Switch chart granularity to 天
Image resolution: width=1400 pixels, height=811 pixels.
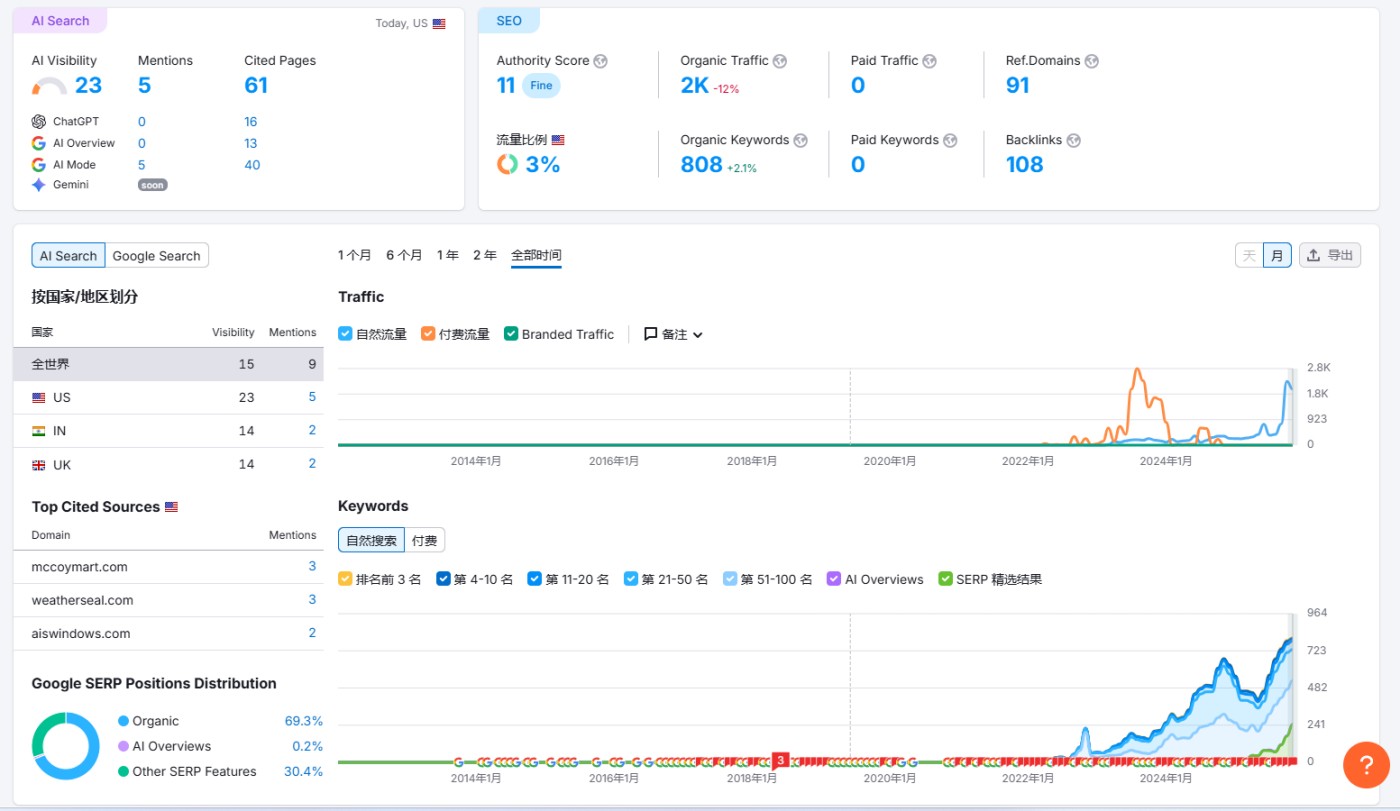point(1249,256)
